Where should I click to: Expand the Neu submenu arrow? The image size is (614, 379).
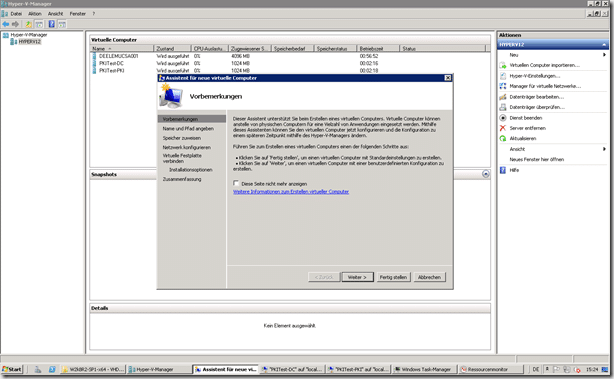coord(604,55)
